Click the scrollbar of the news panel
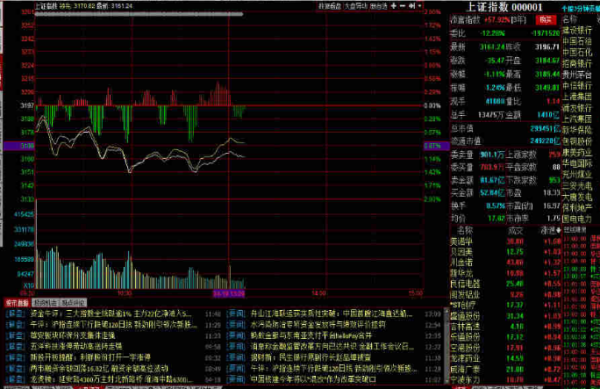This screenshot has height=389, width=600. (x=446, y=346)
